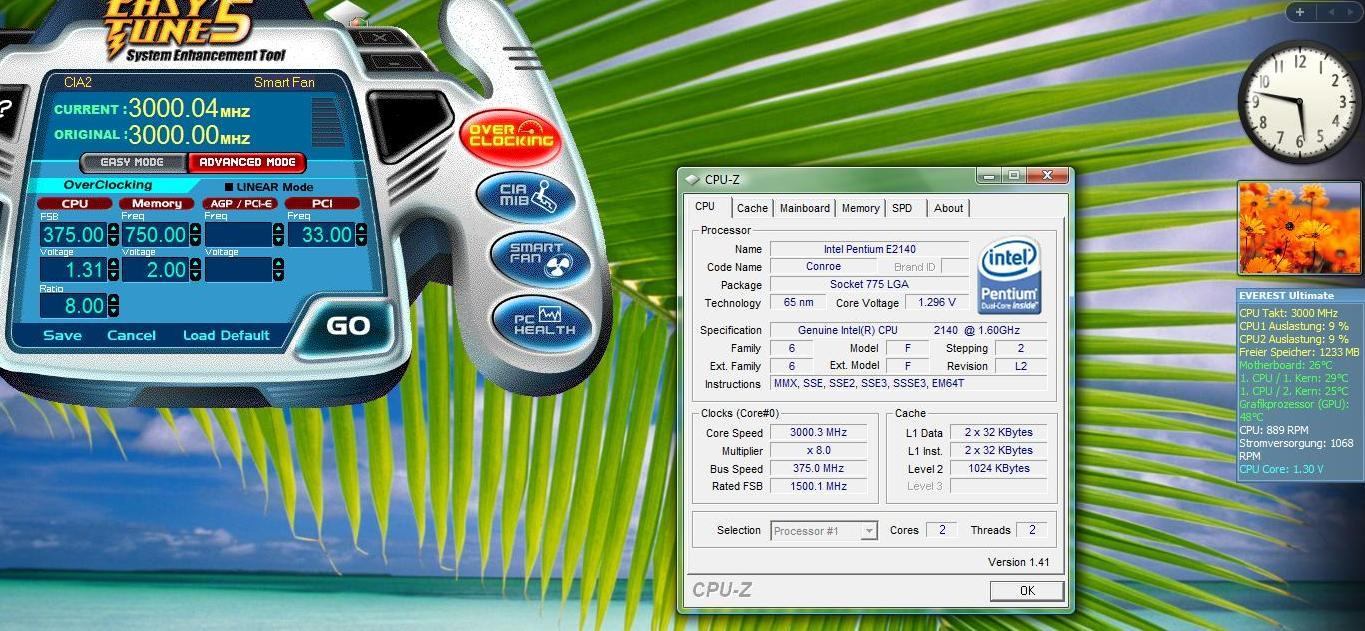The width and height of the screenshot is (1365, 631).
Task: Open the CIA MIB panel
Action: [x=526, y=197]
